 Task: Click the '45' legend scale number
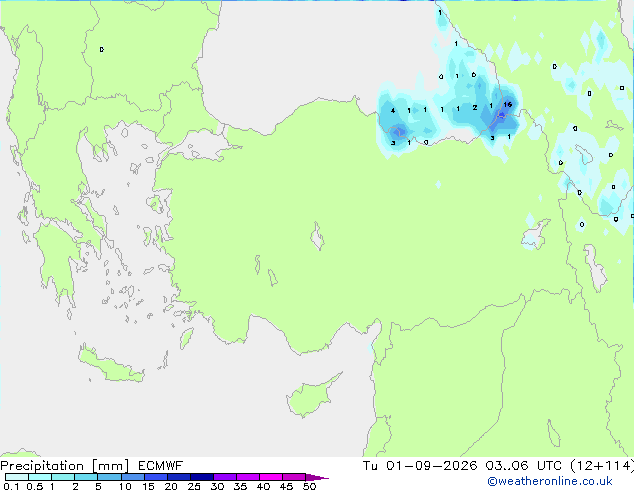pyautogui.click(x=286, y=486)
